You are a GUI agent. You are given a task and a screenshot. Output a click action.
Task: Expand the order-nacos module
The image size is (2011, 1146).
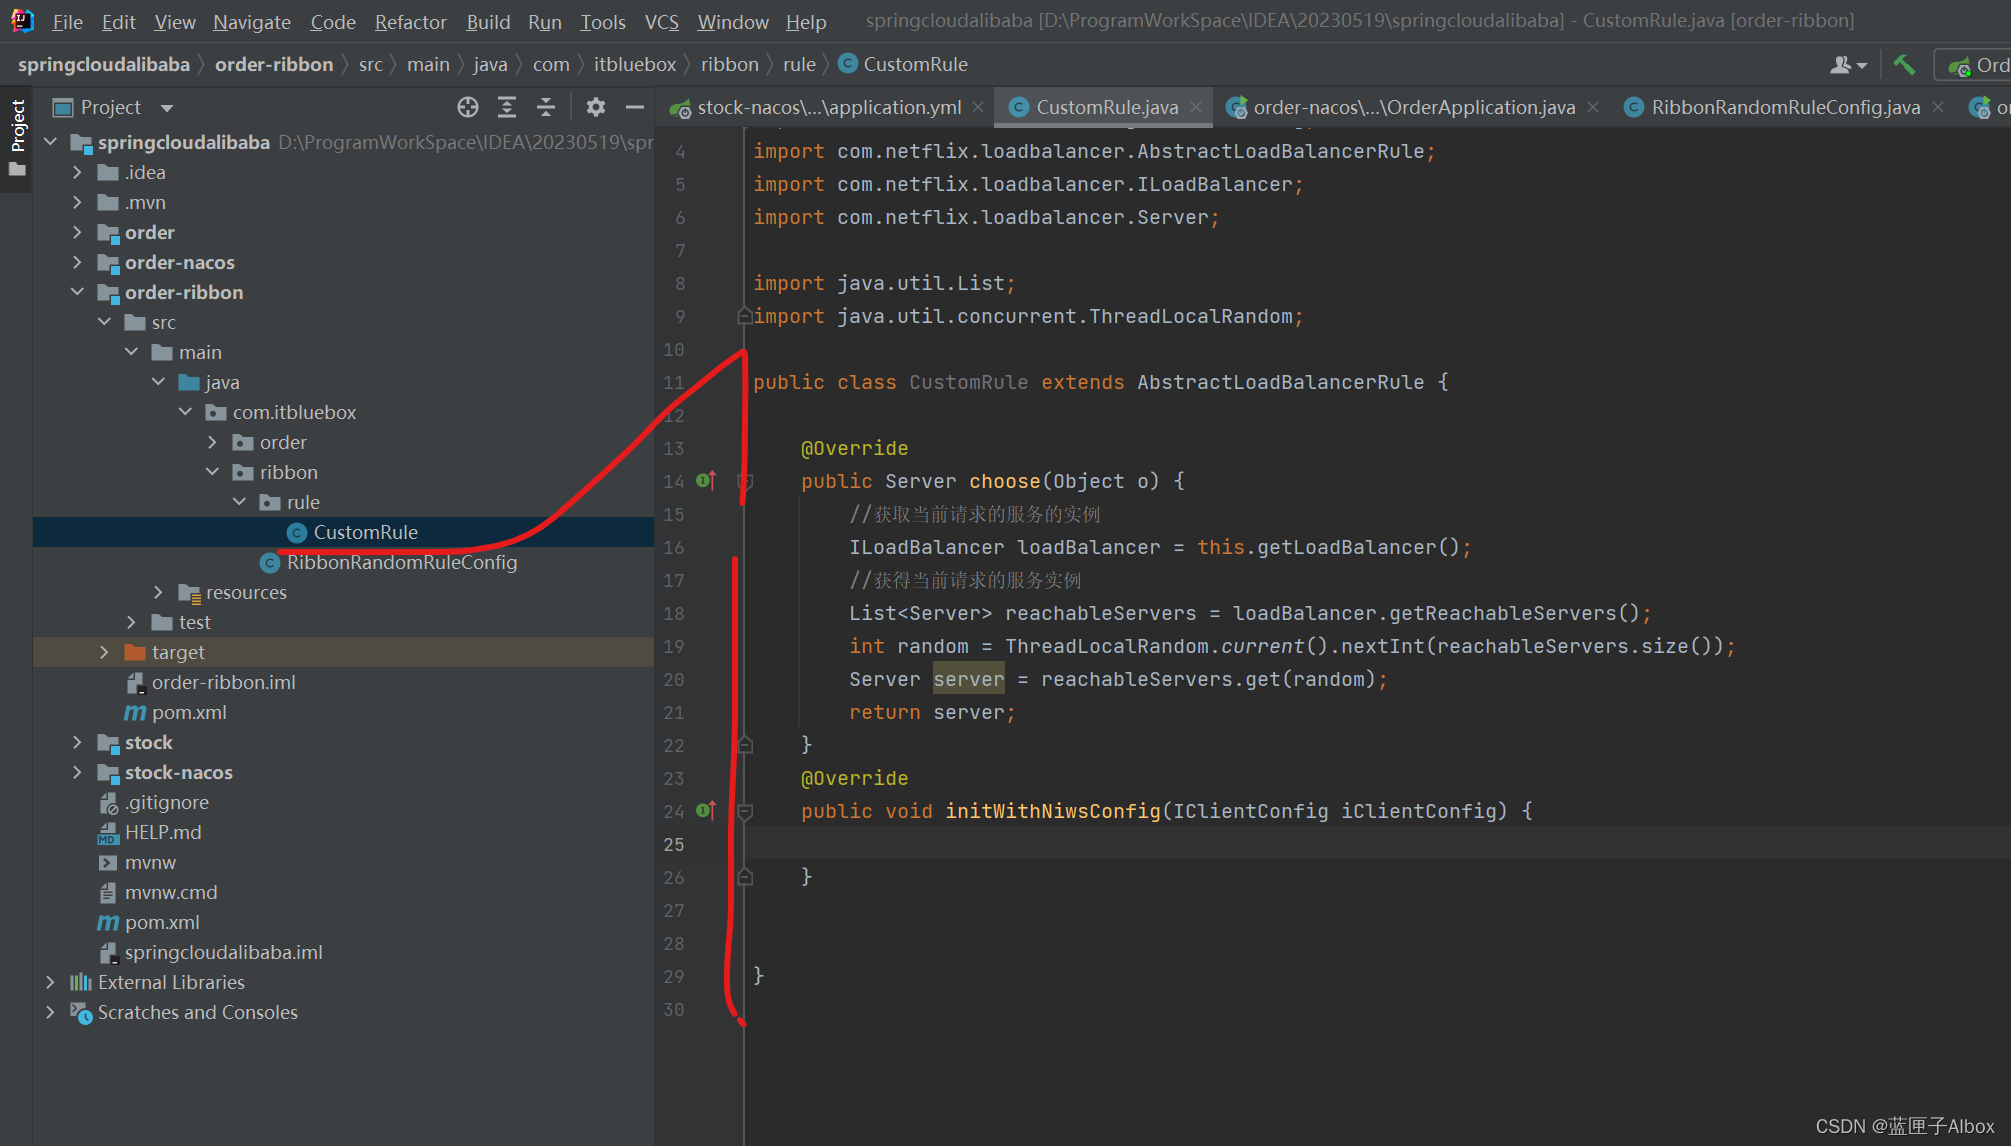(78, 262)
